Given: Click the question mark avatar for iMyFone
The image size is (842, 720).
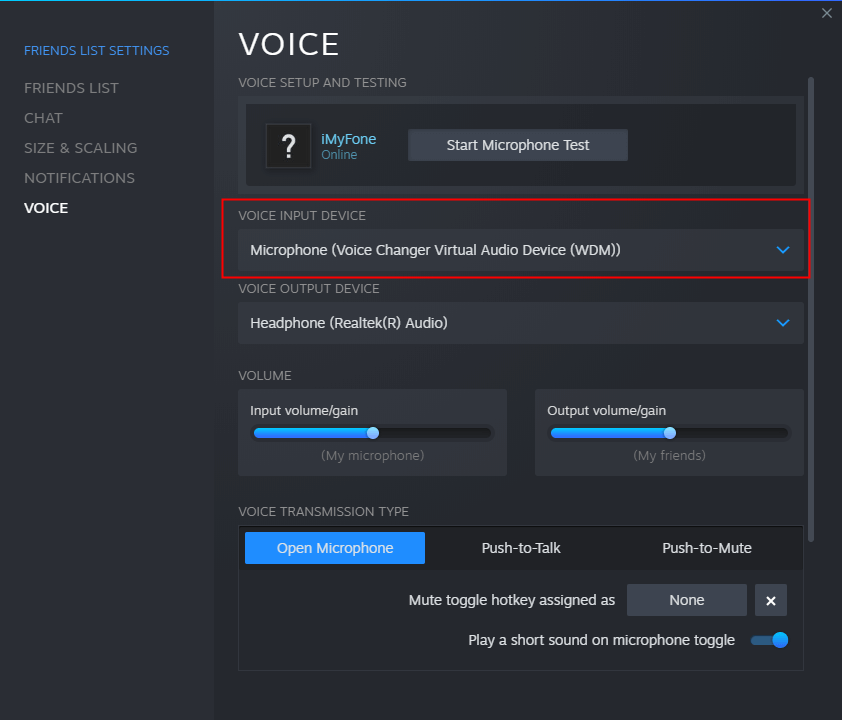Looking at the screenshot, I should [x=288, y=146].
